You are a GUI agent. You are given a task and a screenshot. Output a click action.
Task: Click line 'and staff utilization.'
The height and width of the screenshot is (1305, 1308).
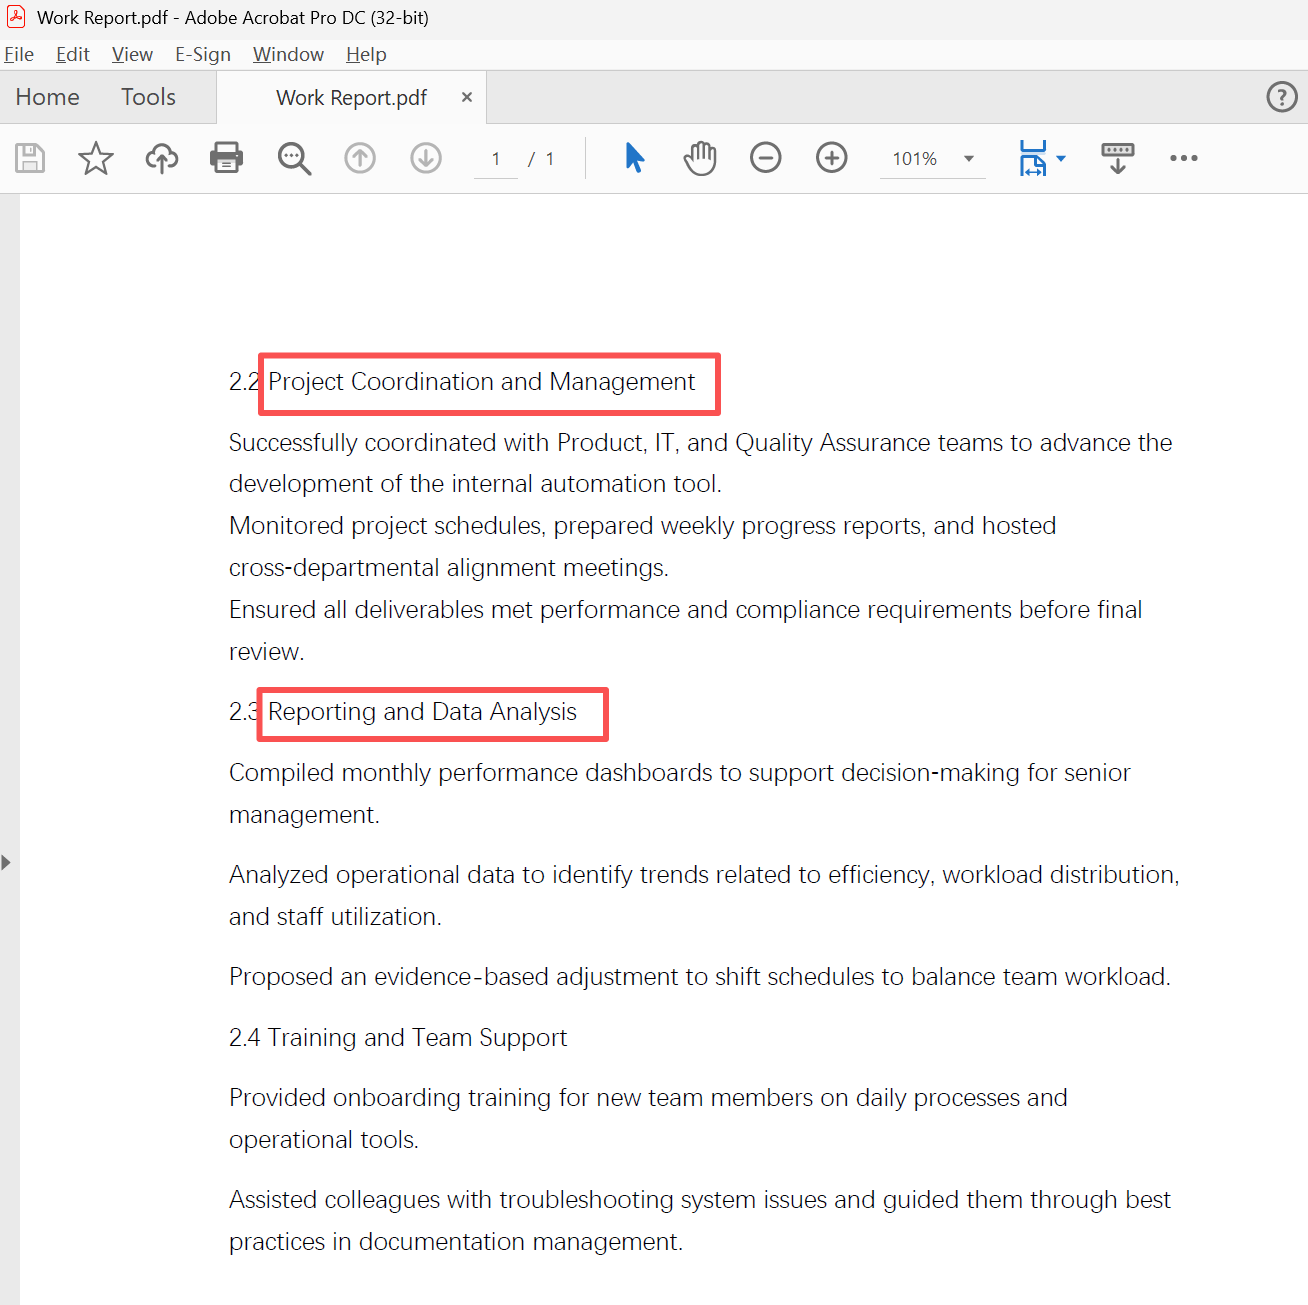335,917
